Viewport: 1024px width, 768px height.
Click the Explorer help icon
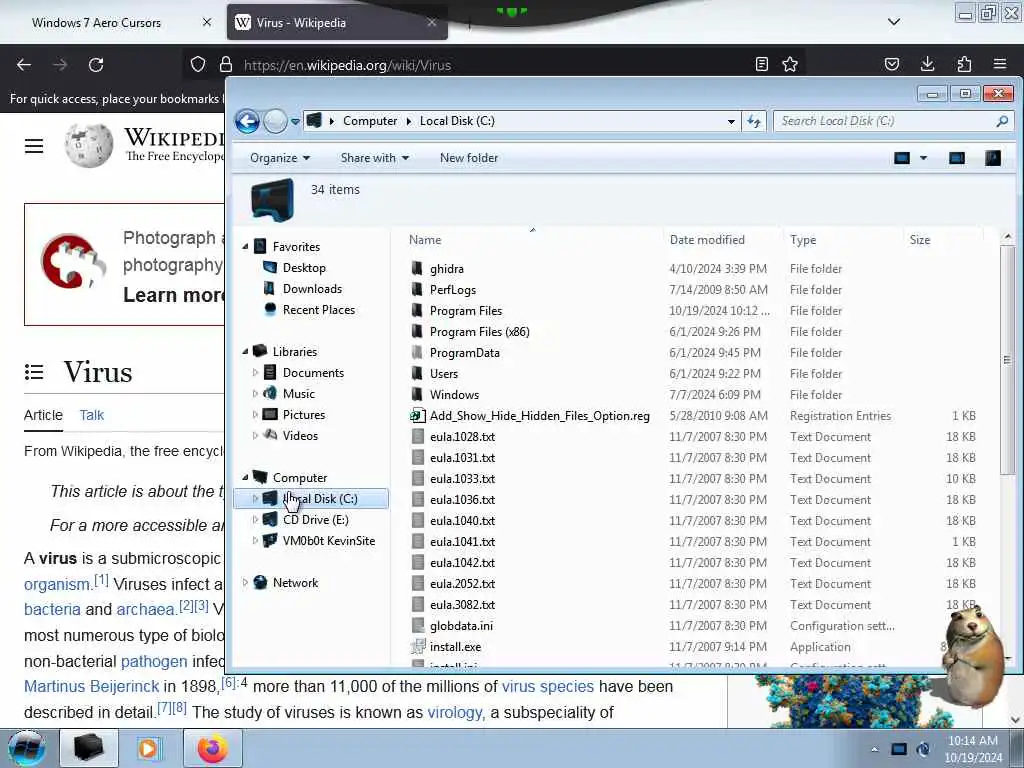pos(993,158)
